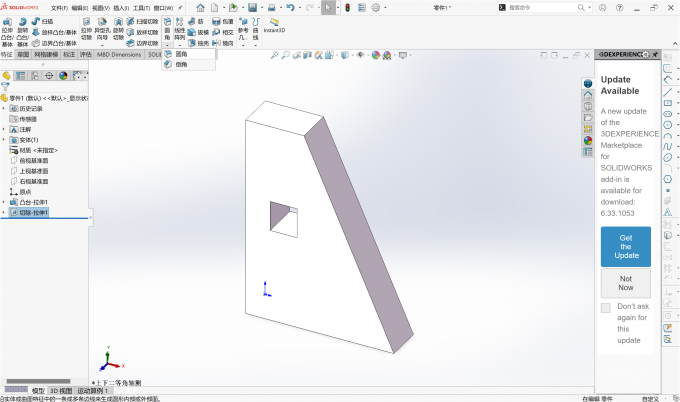Switch to the 3D 视图 bottom tab

[x=60, y=391]
